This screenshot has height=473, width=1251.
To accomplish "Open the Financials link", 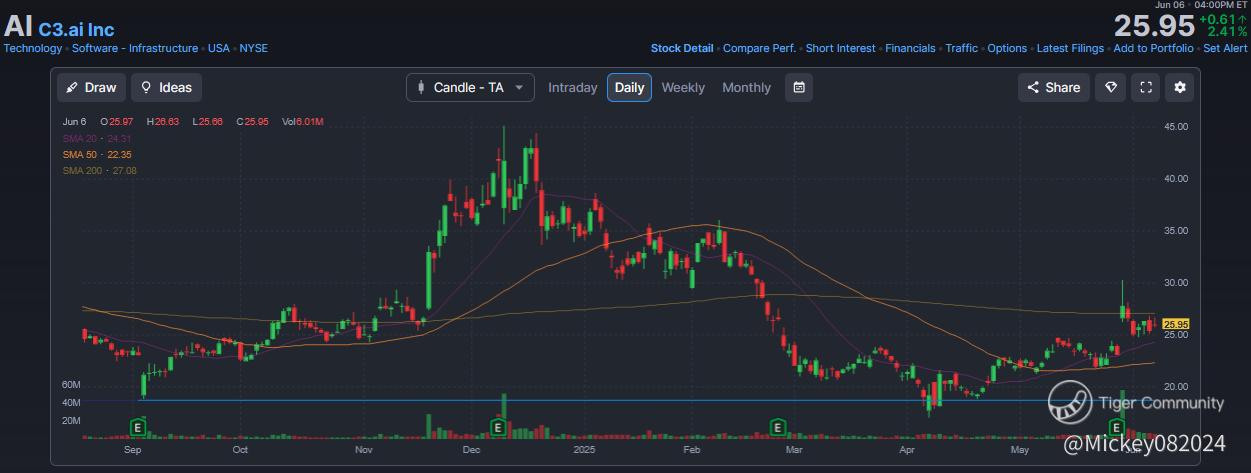I will coord(910,48).
